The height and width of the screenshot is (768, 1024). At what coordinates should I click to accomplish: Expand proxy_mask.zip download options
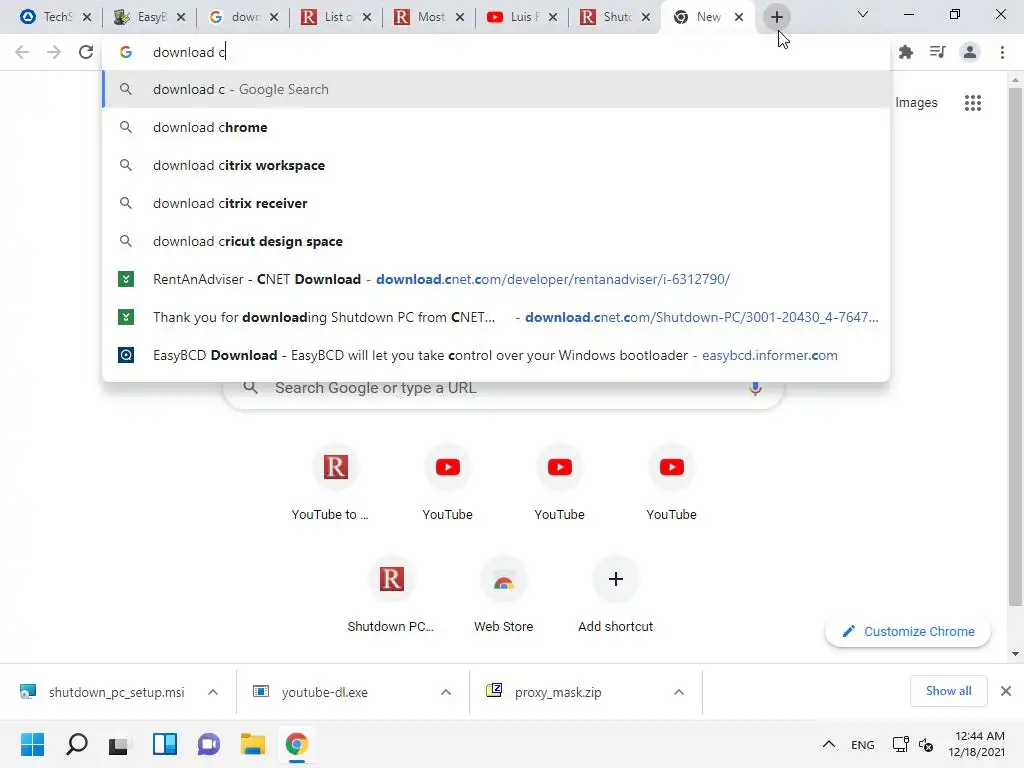pyautogui.click(x=679, y=692)
